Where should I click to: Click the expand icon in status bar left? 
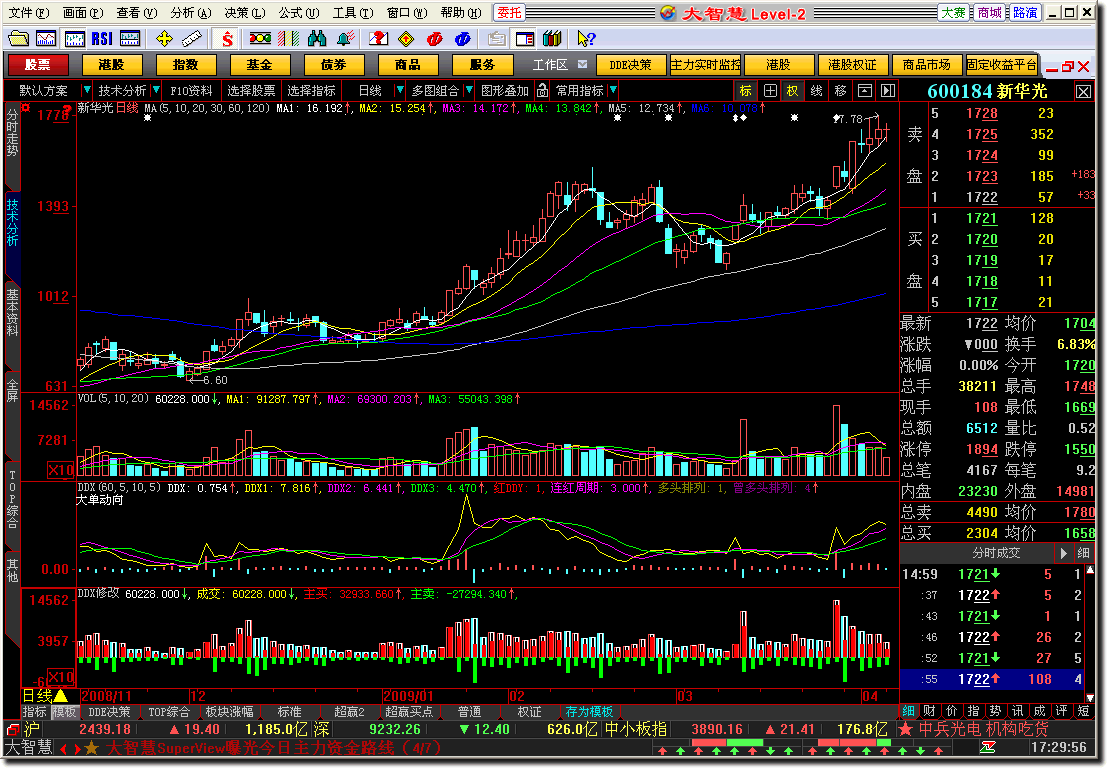[x=12, y=729]
